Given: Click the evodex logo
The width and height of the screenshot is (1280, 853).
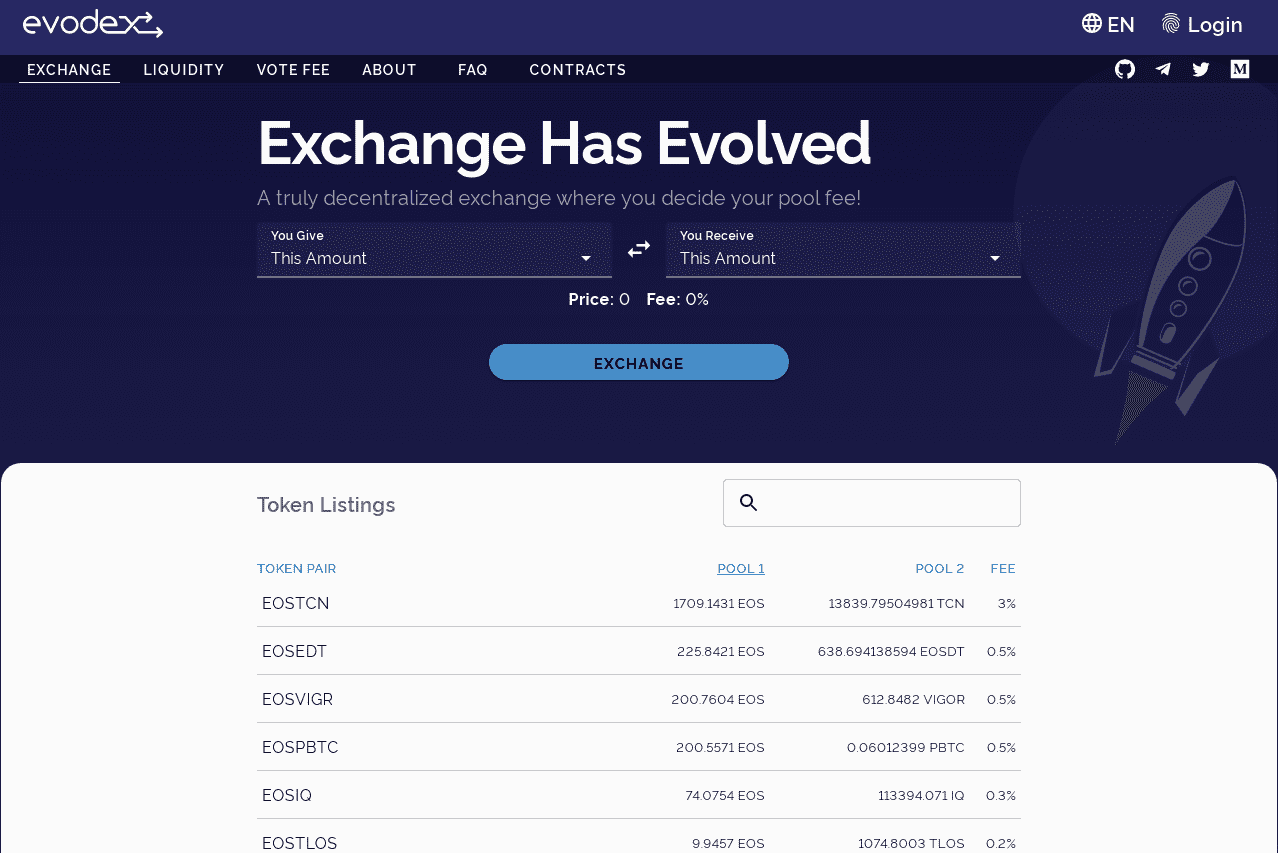Looking at the screenshot, I should [92, 23].
